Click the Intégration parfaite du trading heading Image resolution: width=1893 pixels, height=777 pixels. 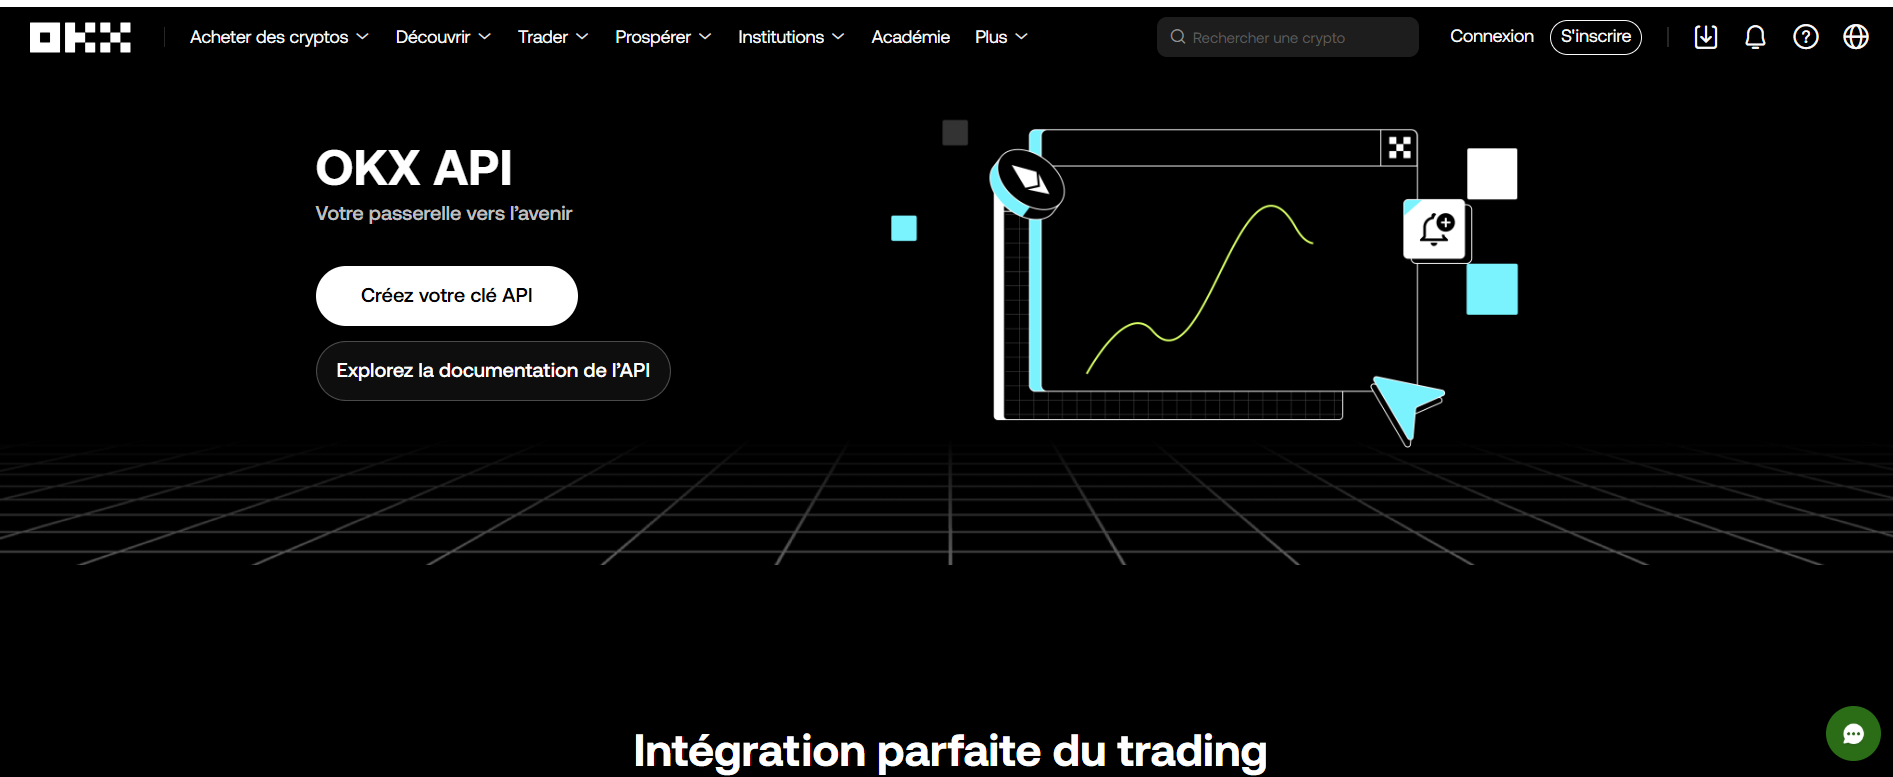pyautogui.click(x=950, y=751)
